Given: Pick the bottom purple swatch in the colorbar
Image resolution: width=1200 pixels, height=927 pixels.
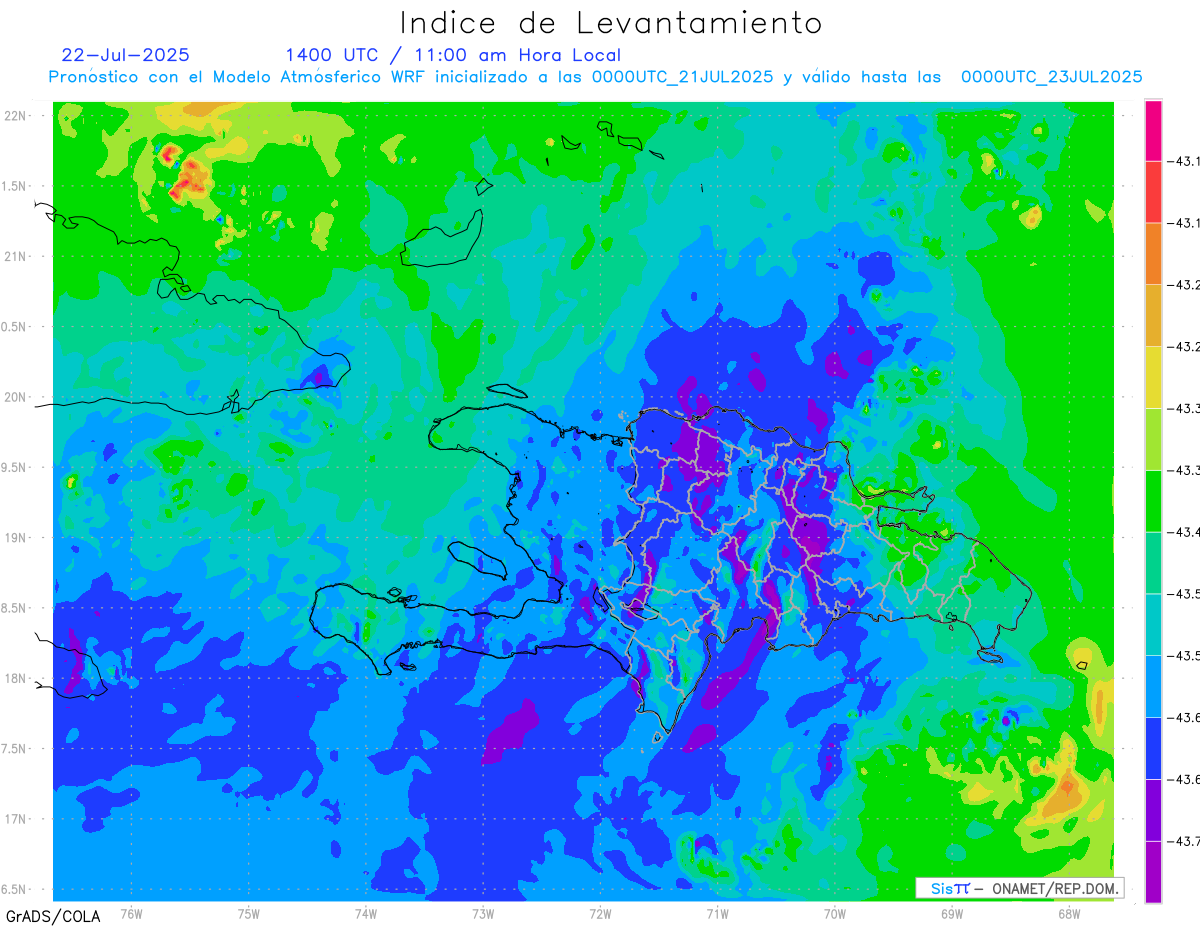Looking at the screenshot, I should pyautogui.click(x=1153, y=872).
